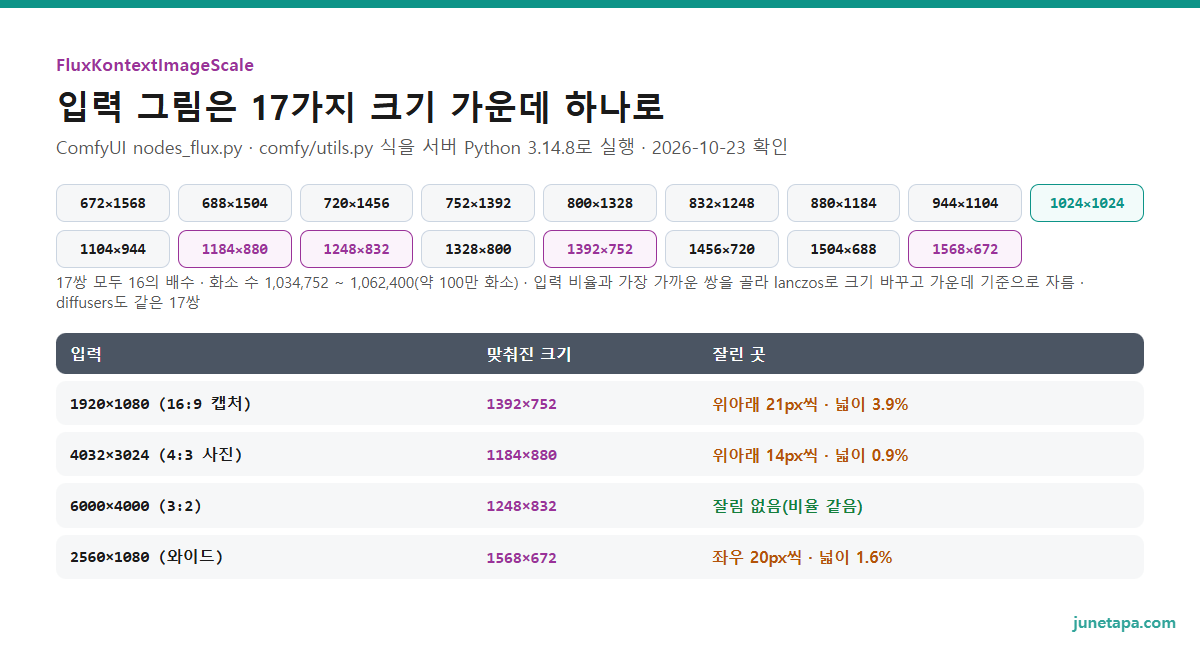Select the purple 1392×752 chip
Screen dimensions: 1200x650
(600, 249)
